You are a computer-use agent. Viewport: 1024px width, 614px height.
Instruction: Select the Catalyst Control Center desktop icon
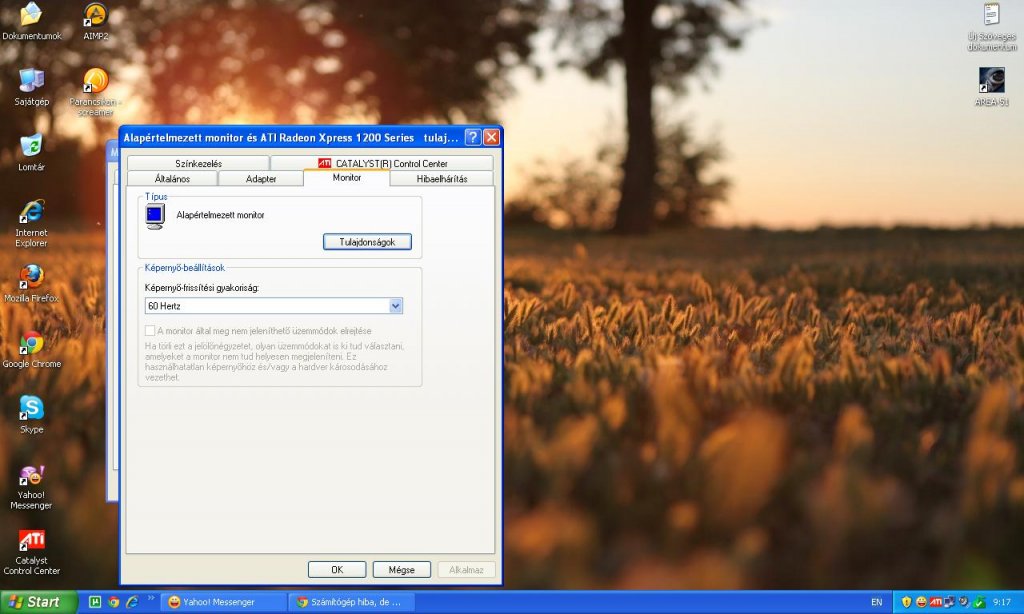31,552
